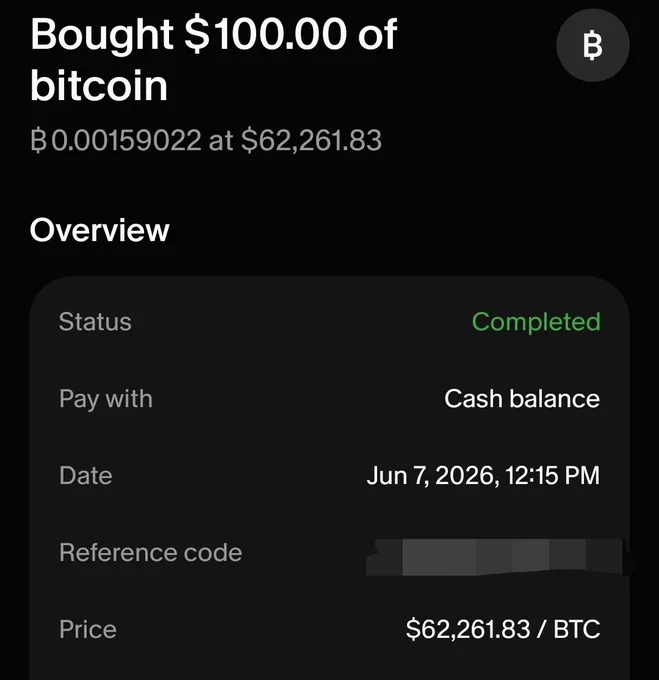Image resolution: width=659 pixels, height=680 pixels.
Task: Click the Price label
Action: point(88,629)
